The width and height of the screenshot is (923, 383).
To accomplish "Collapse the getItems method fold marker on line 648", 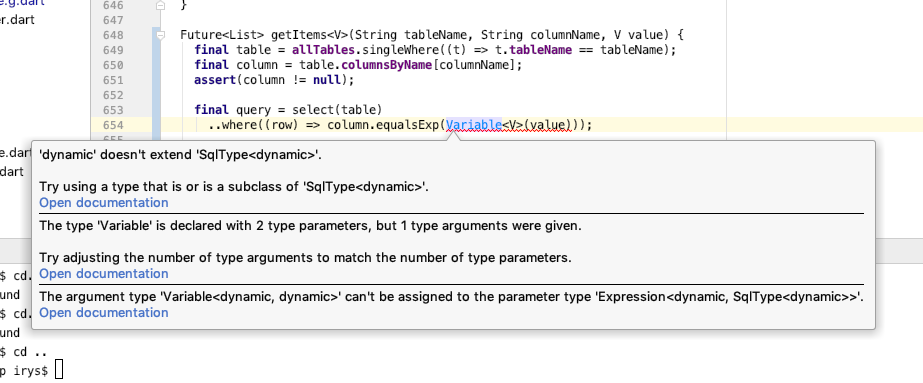I will [161, 35].
